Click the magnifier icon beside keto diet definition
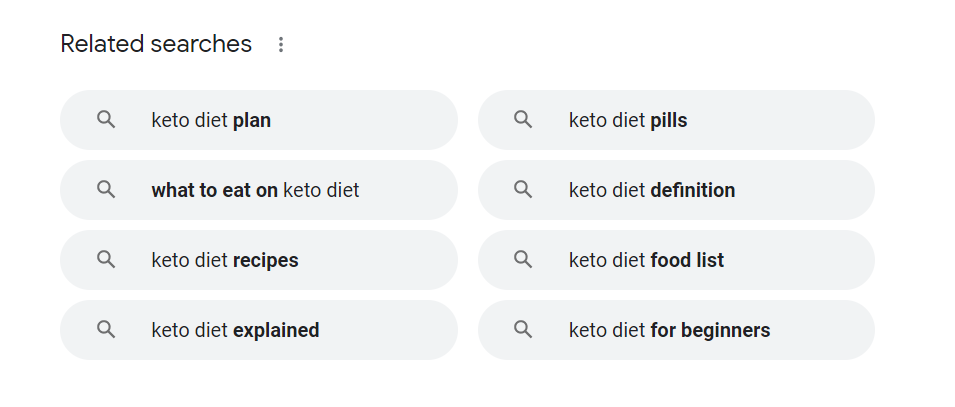The height and width of the screenshot is (407, 955). point(523,189)
